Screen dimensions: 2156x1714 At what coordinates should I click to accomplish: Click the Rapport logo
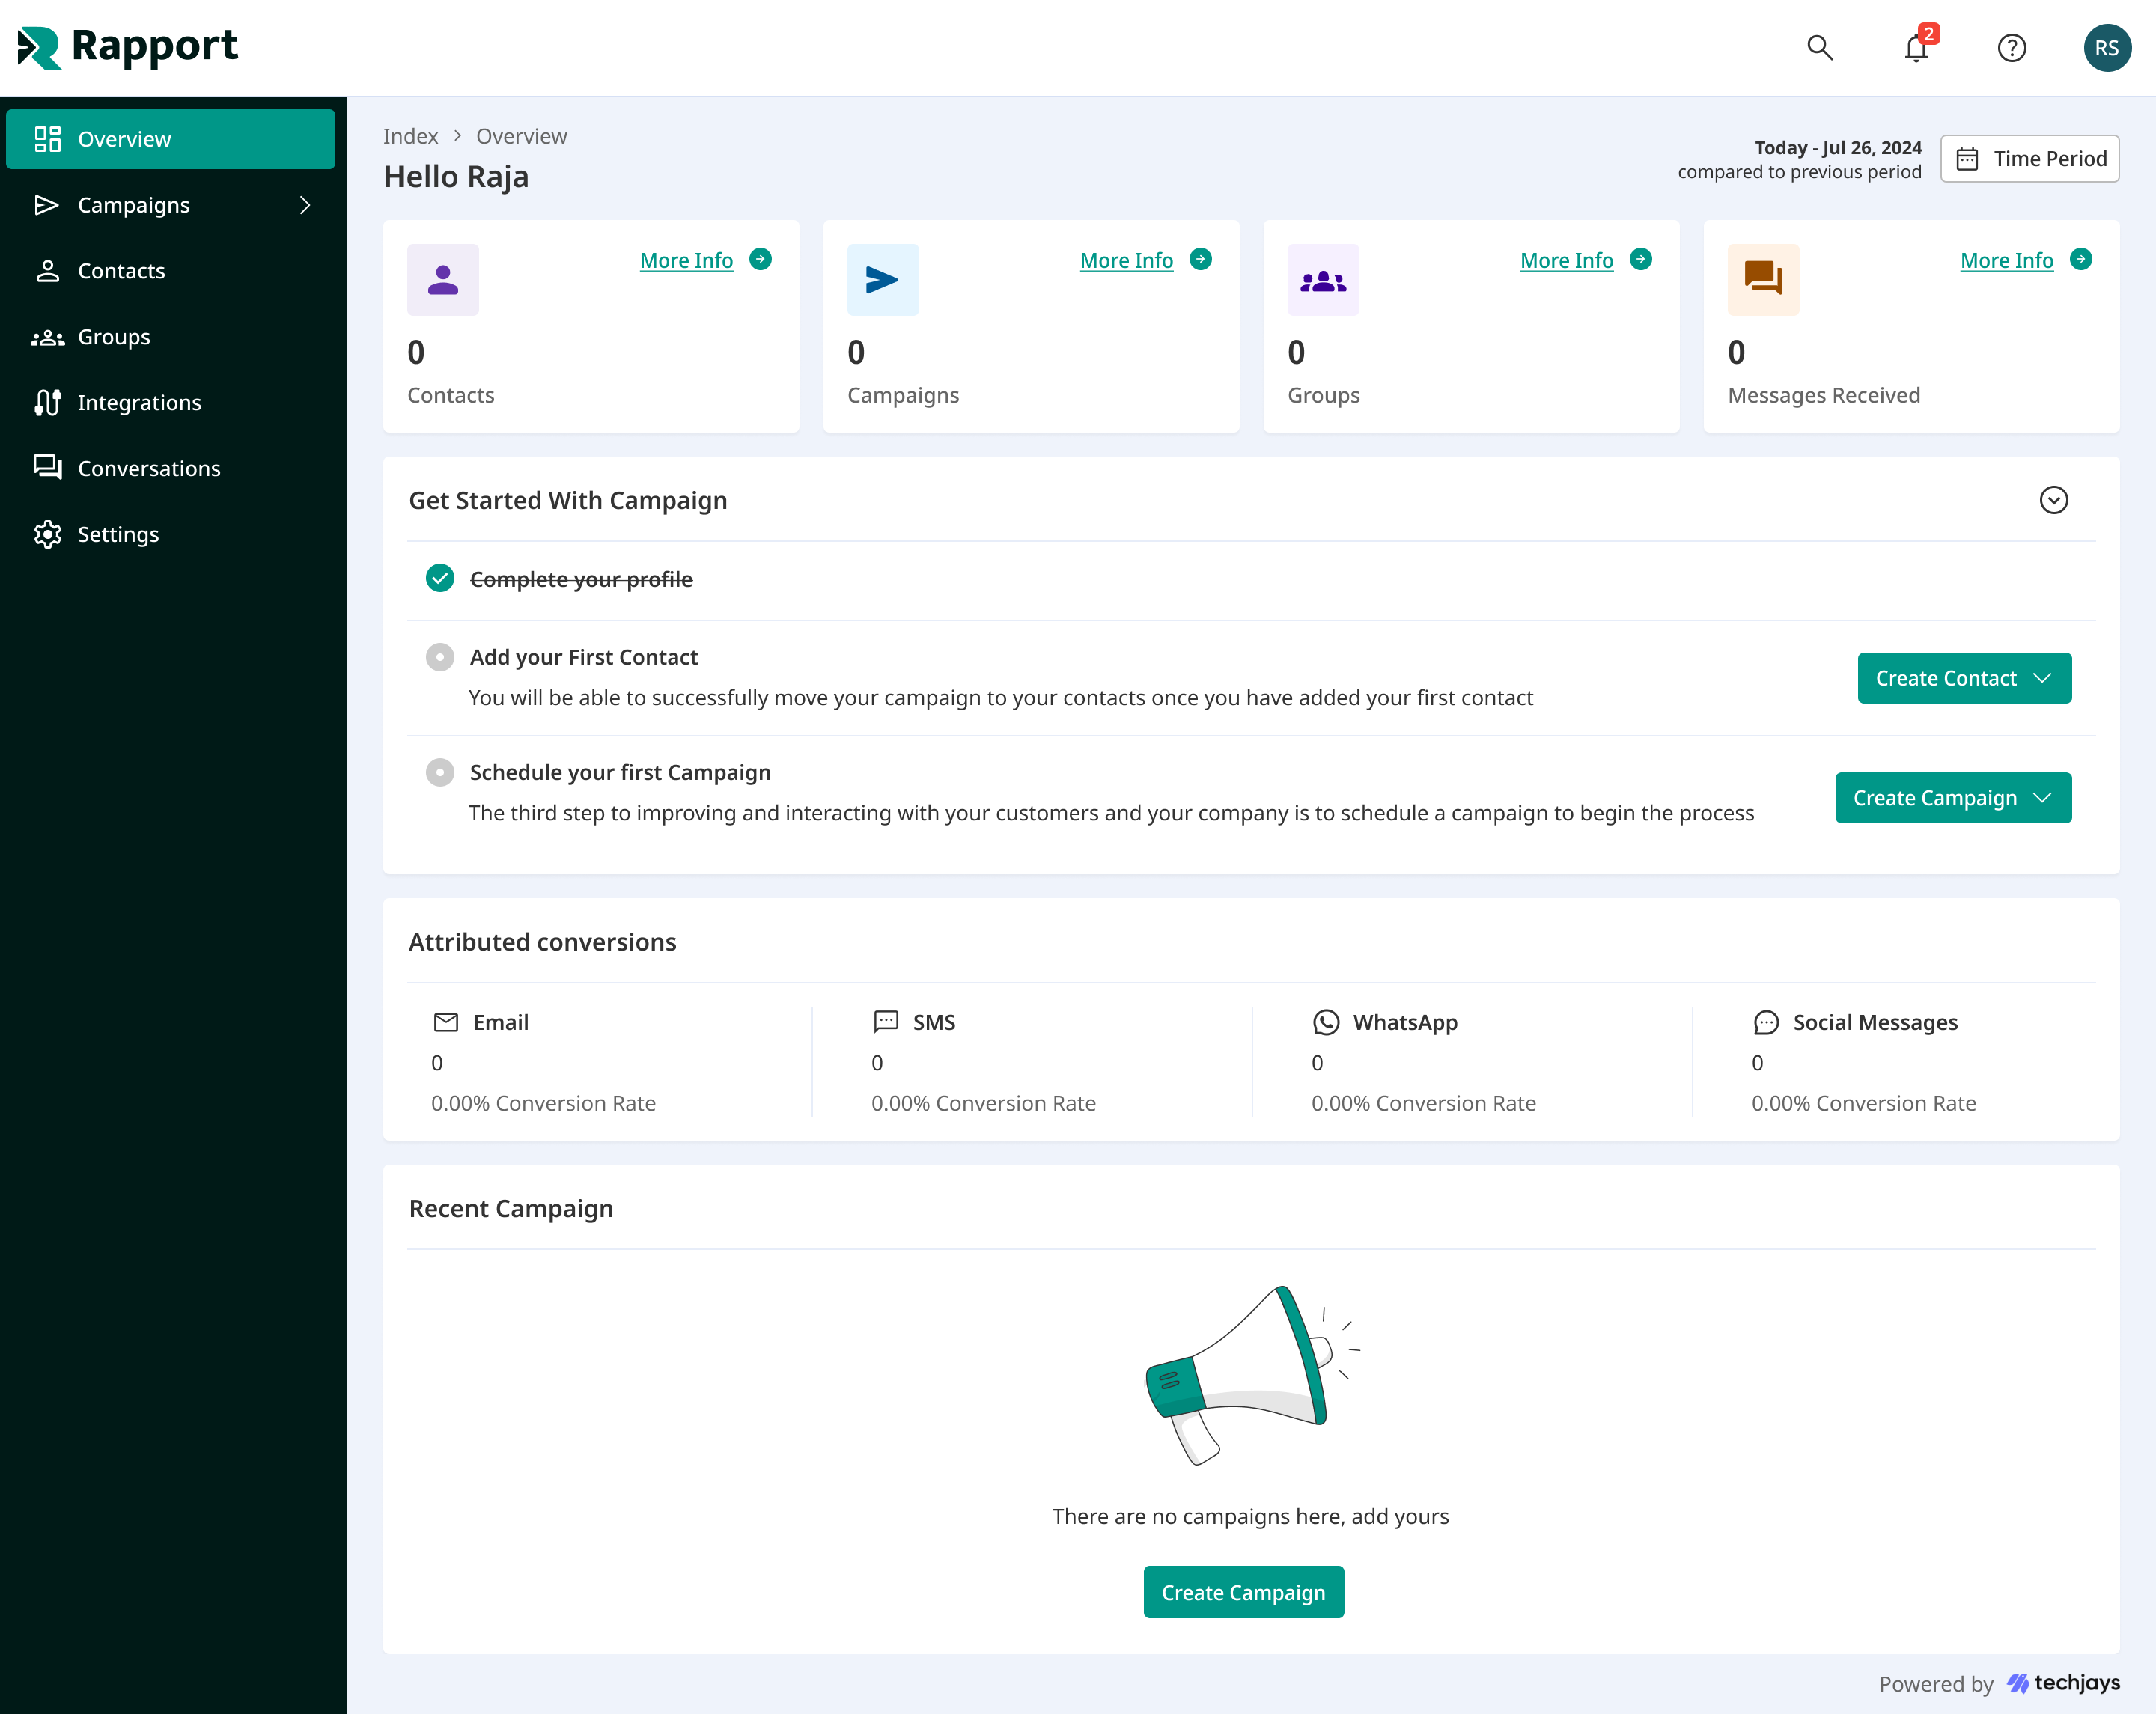point(128,47)
